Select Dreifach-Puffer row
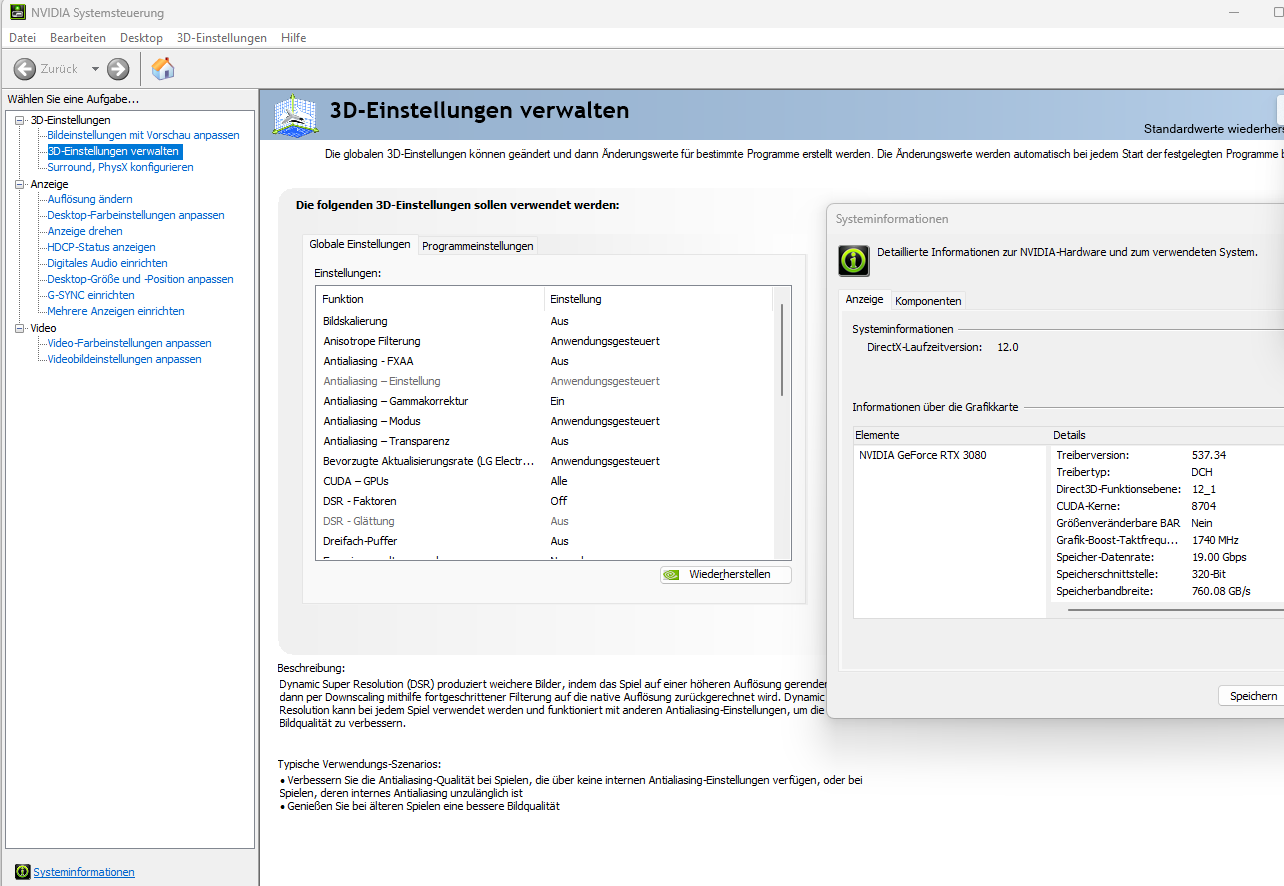This screenshot has width=1284, height=886. 545,541
